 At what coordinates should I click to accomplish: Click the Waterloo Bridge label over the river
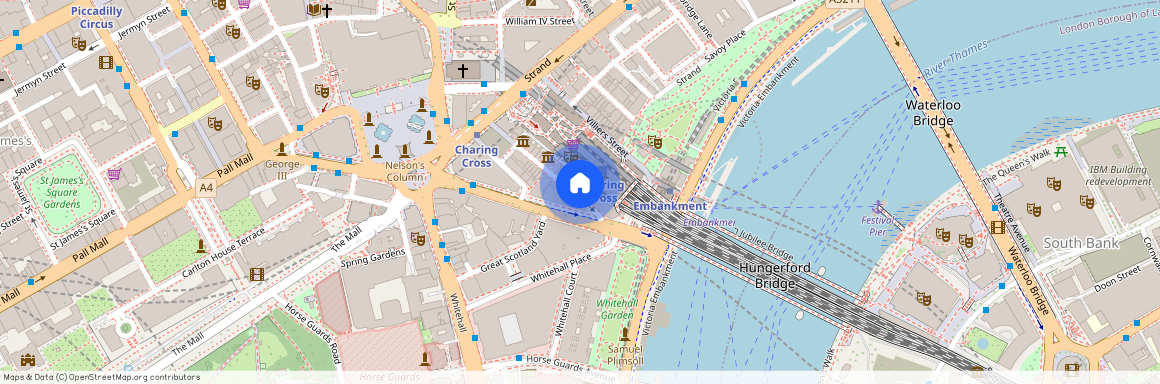click(933, 113)
